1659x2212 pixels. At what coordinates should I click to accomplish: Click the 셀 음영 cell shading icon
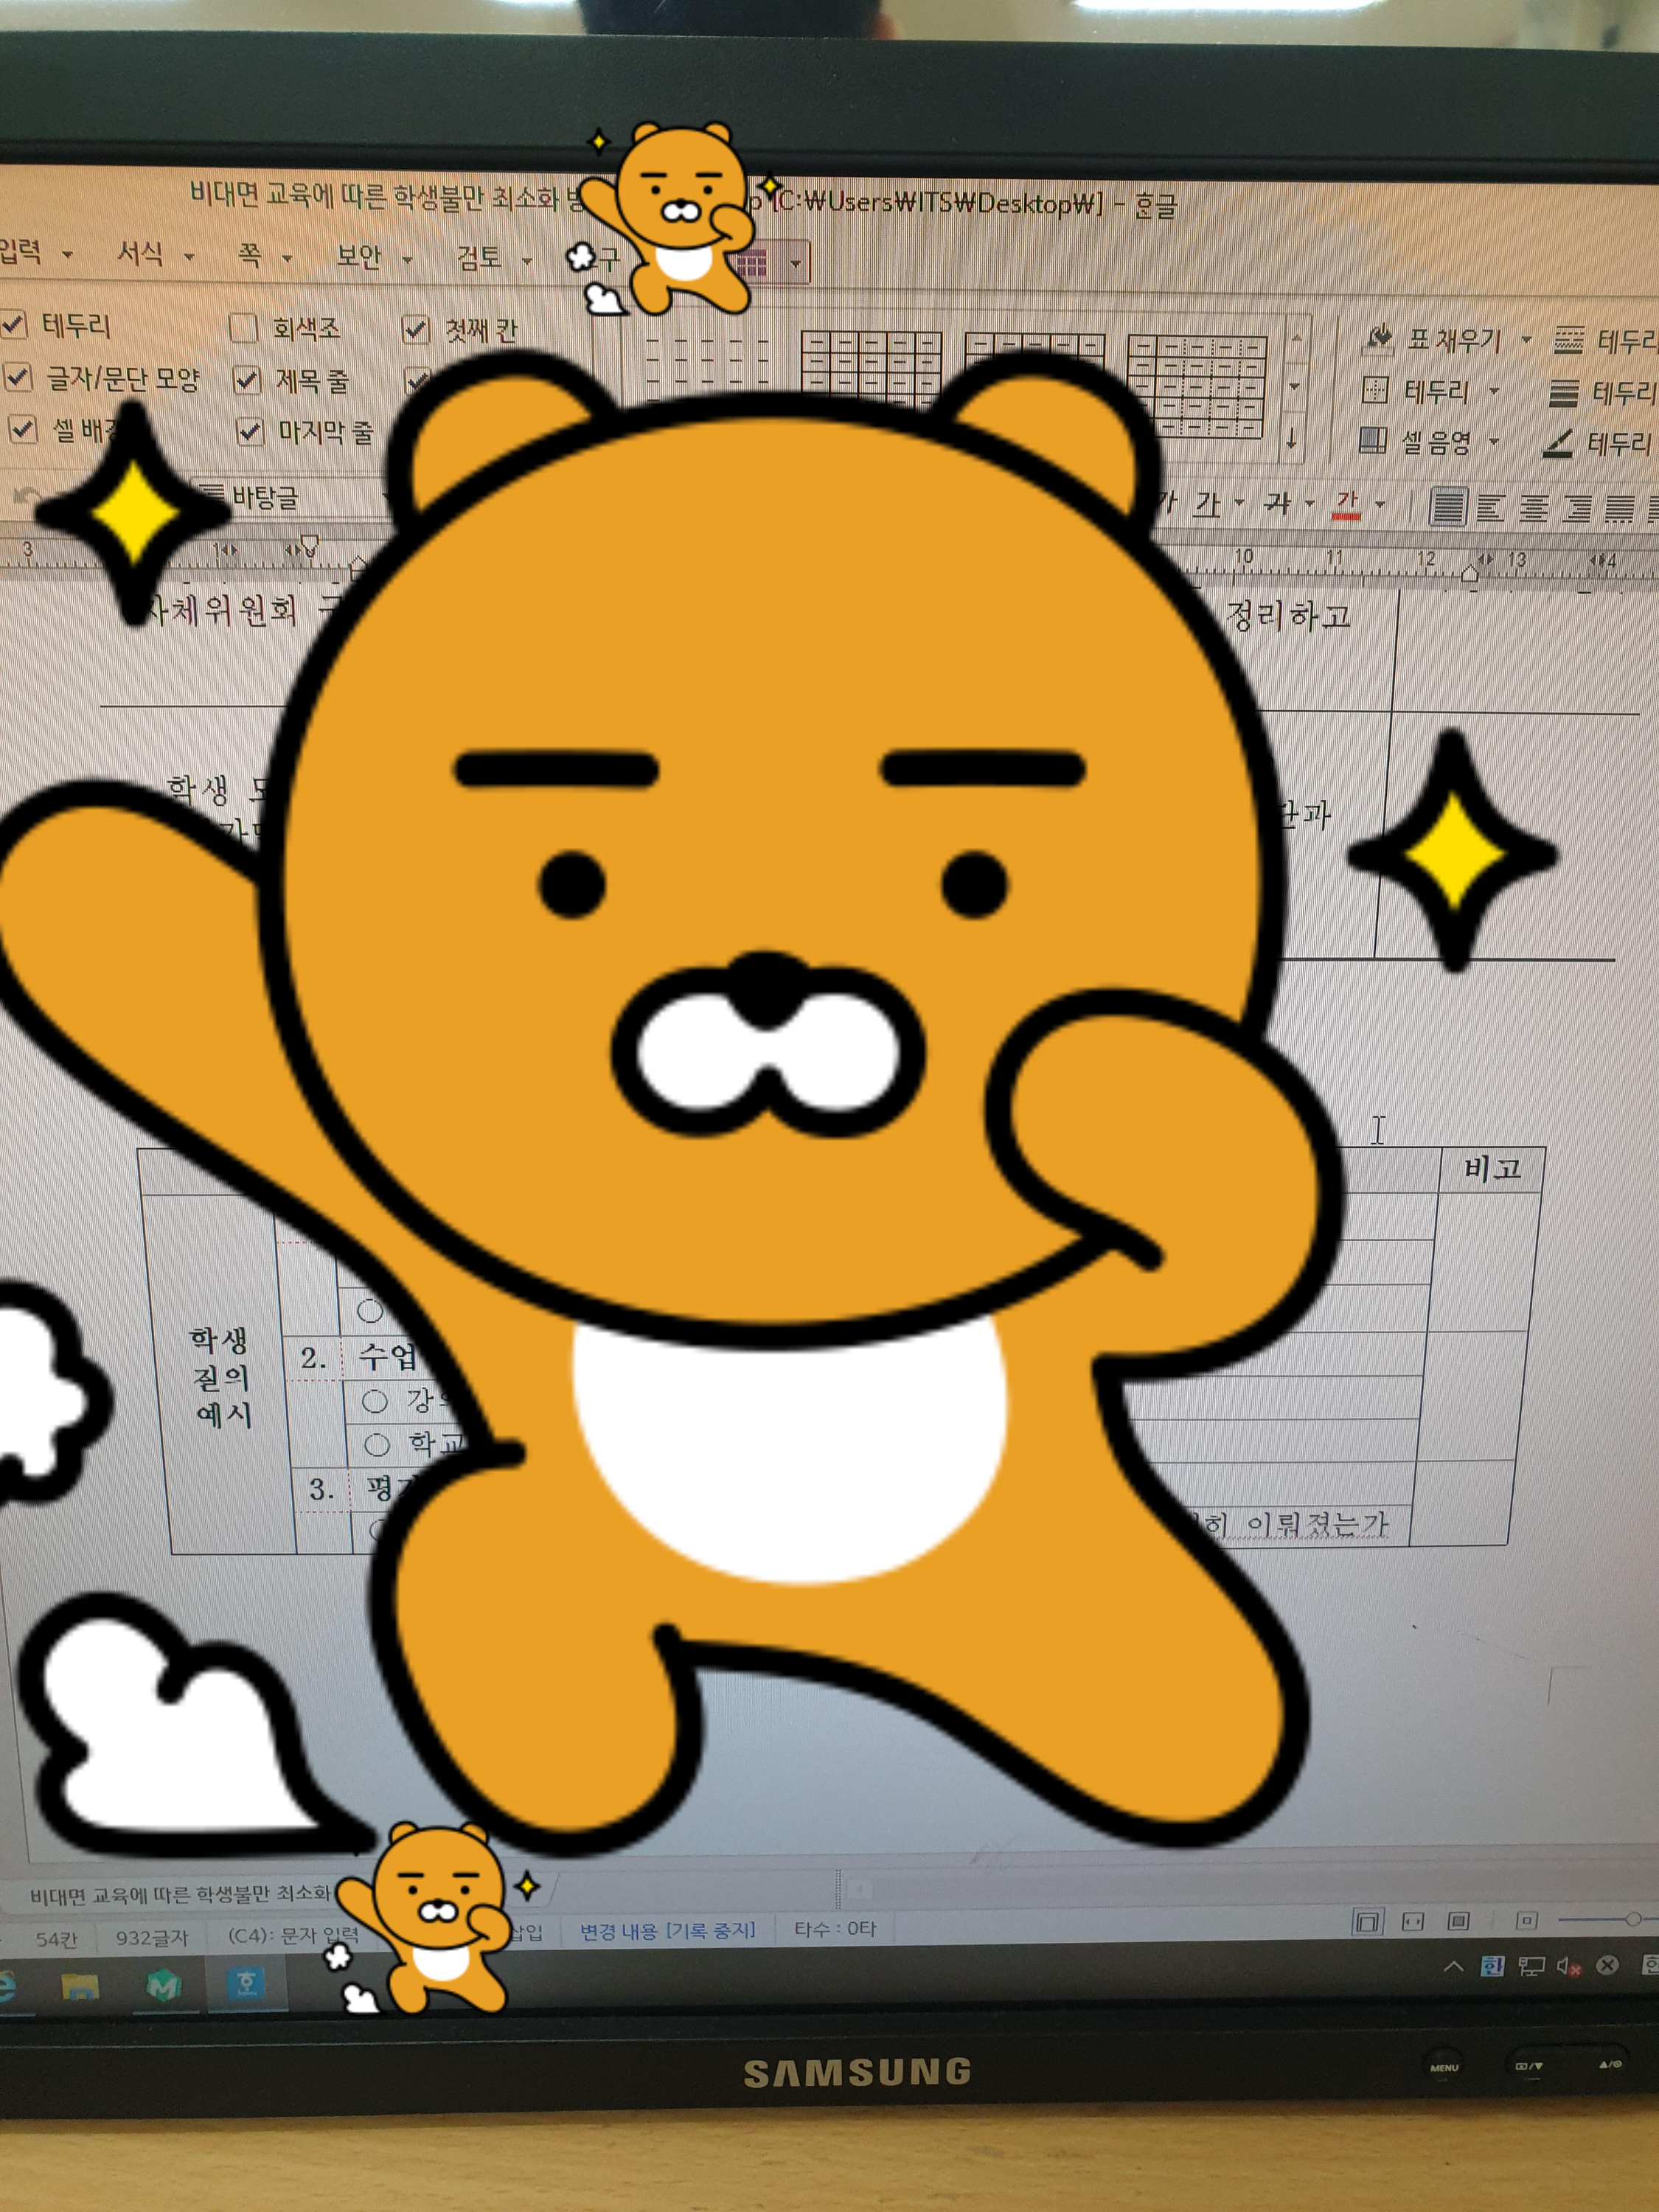1373,440
